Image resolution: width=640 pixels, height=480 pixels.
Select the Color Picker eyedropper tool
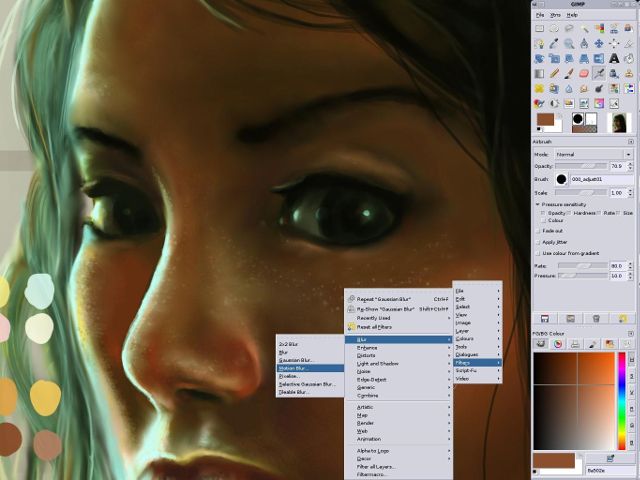tap(554, 44)
